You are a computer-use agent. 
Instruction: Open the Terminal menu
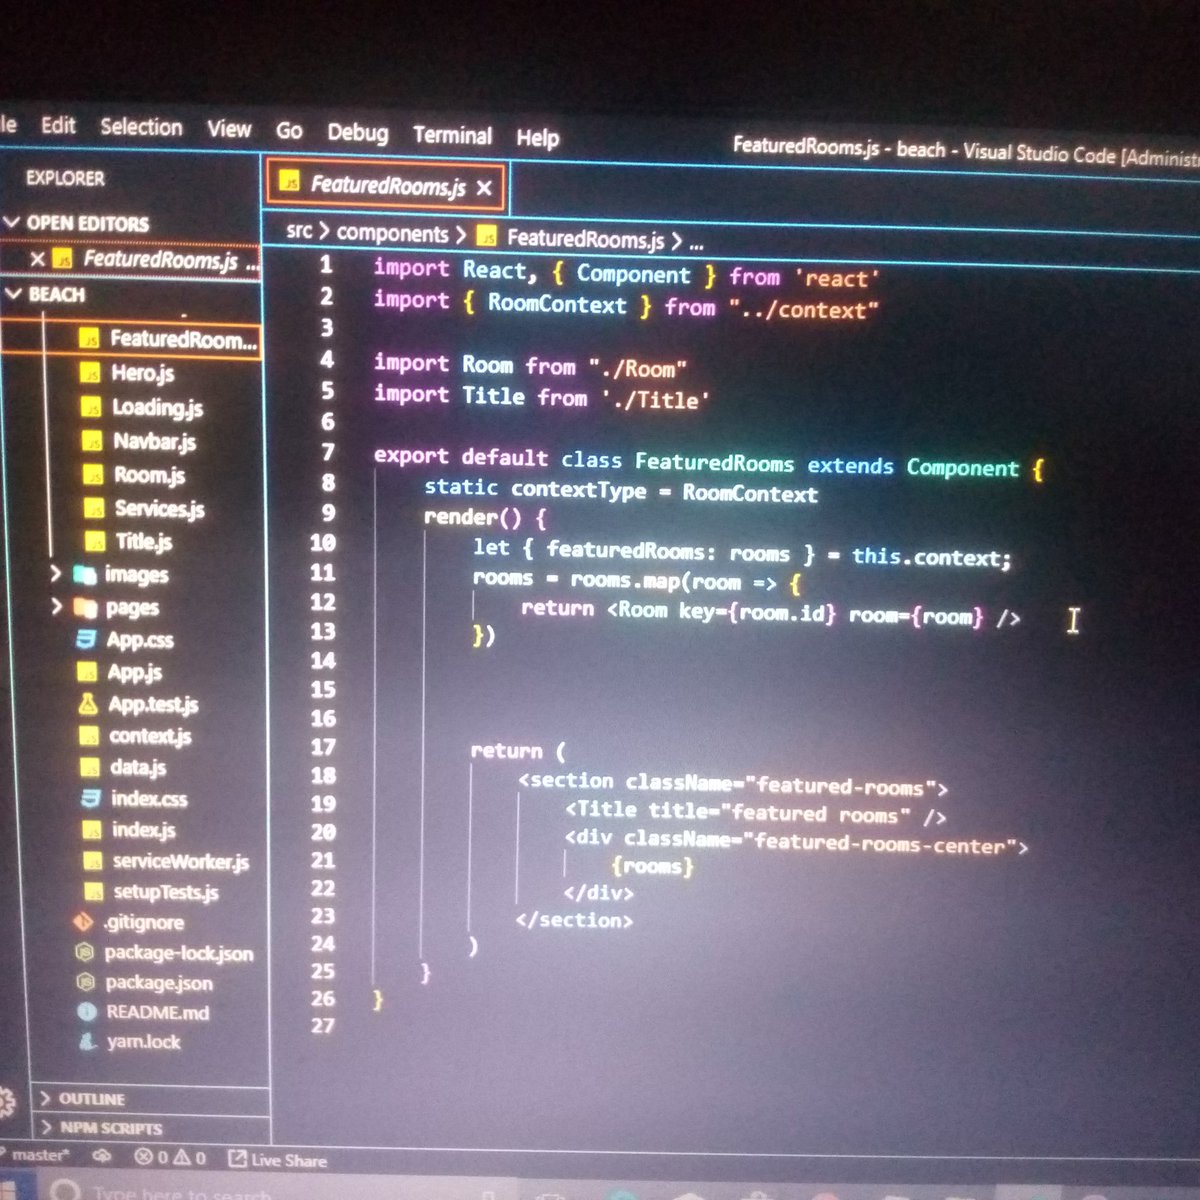click(x=452, y=135)
